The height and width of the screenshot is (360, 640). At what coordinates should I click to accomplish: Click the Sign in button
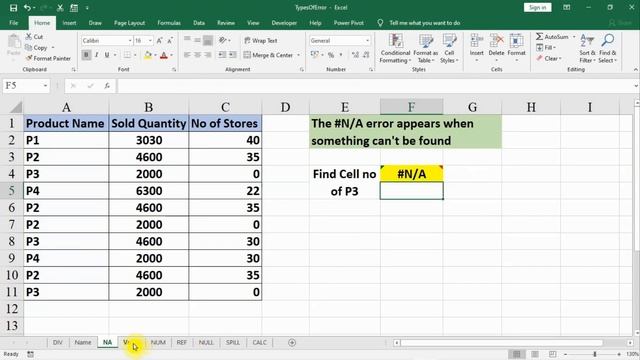(x=538, y=7)
